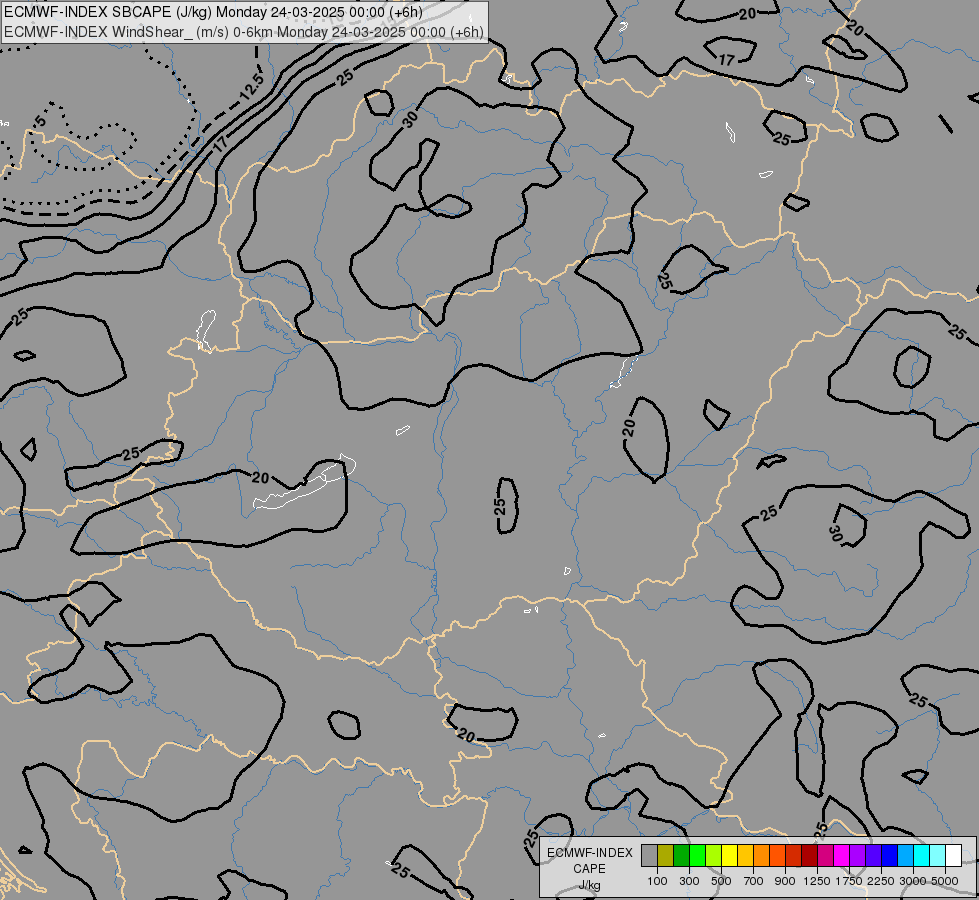Click the SBCAPE title line

(x=214, y=12)
